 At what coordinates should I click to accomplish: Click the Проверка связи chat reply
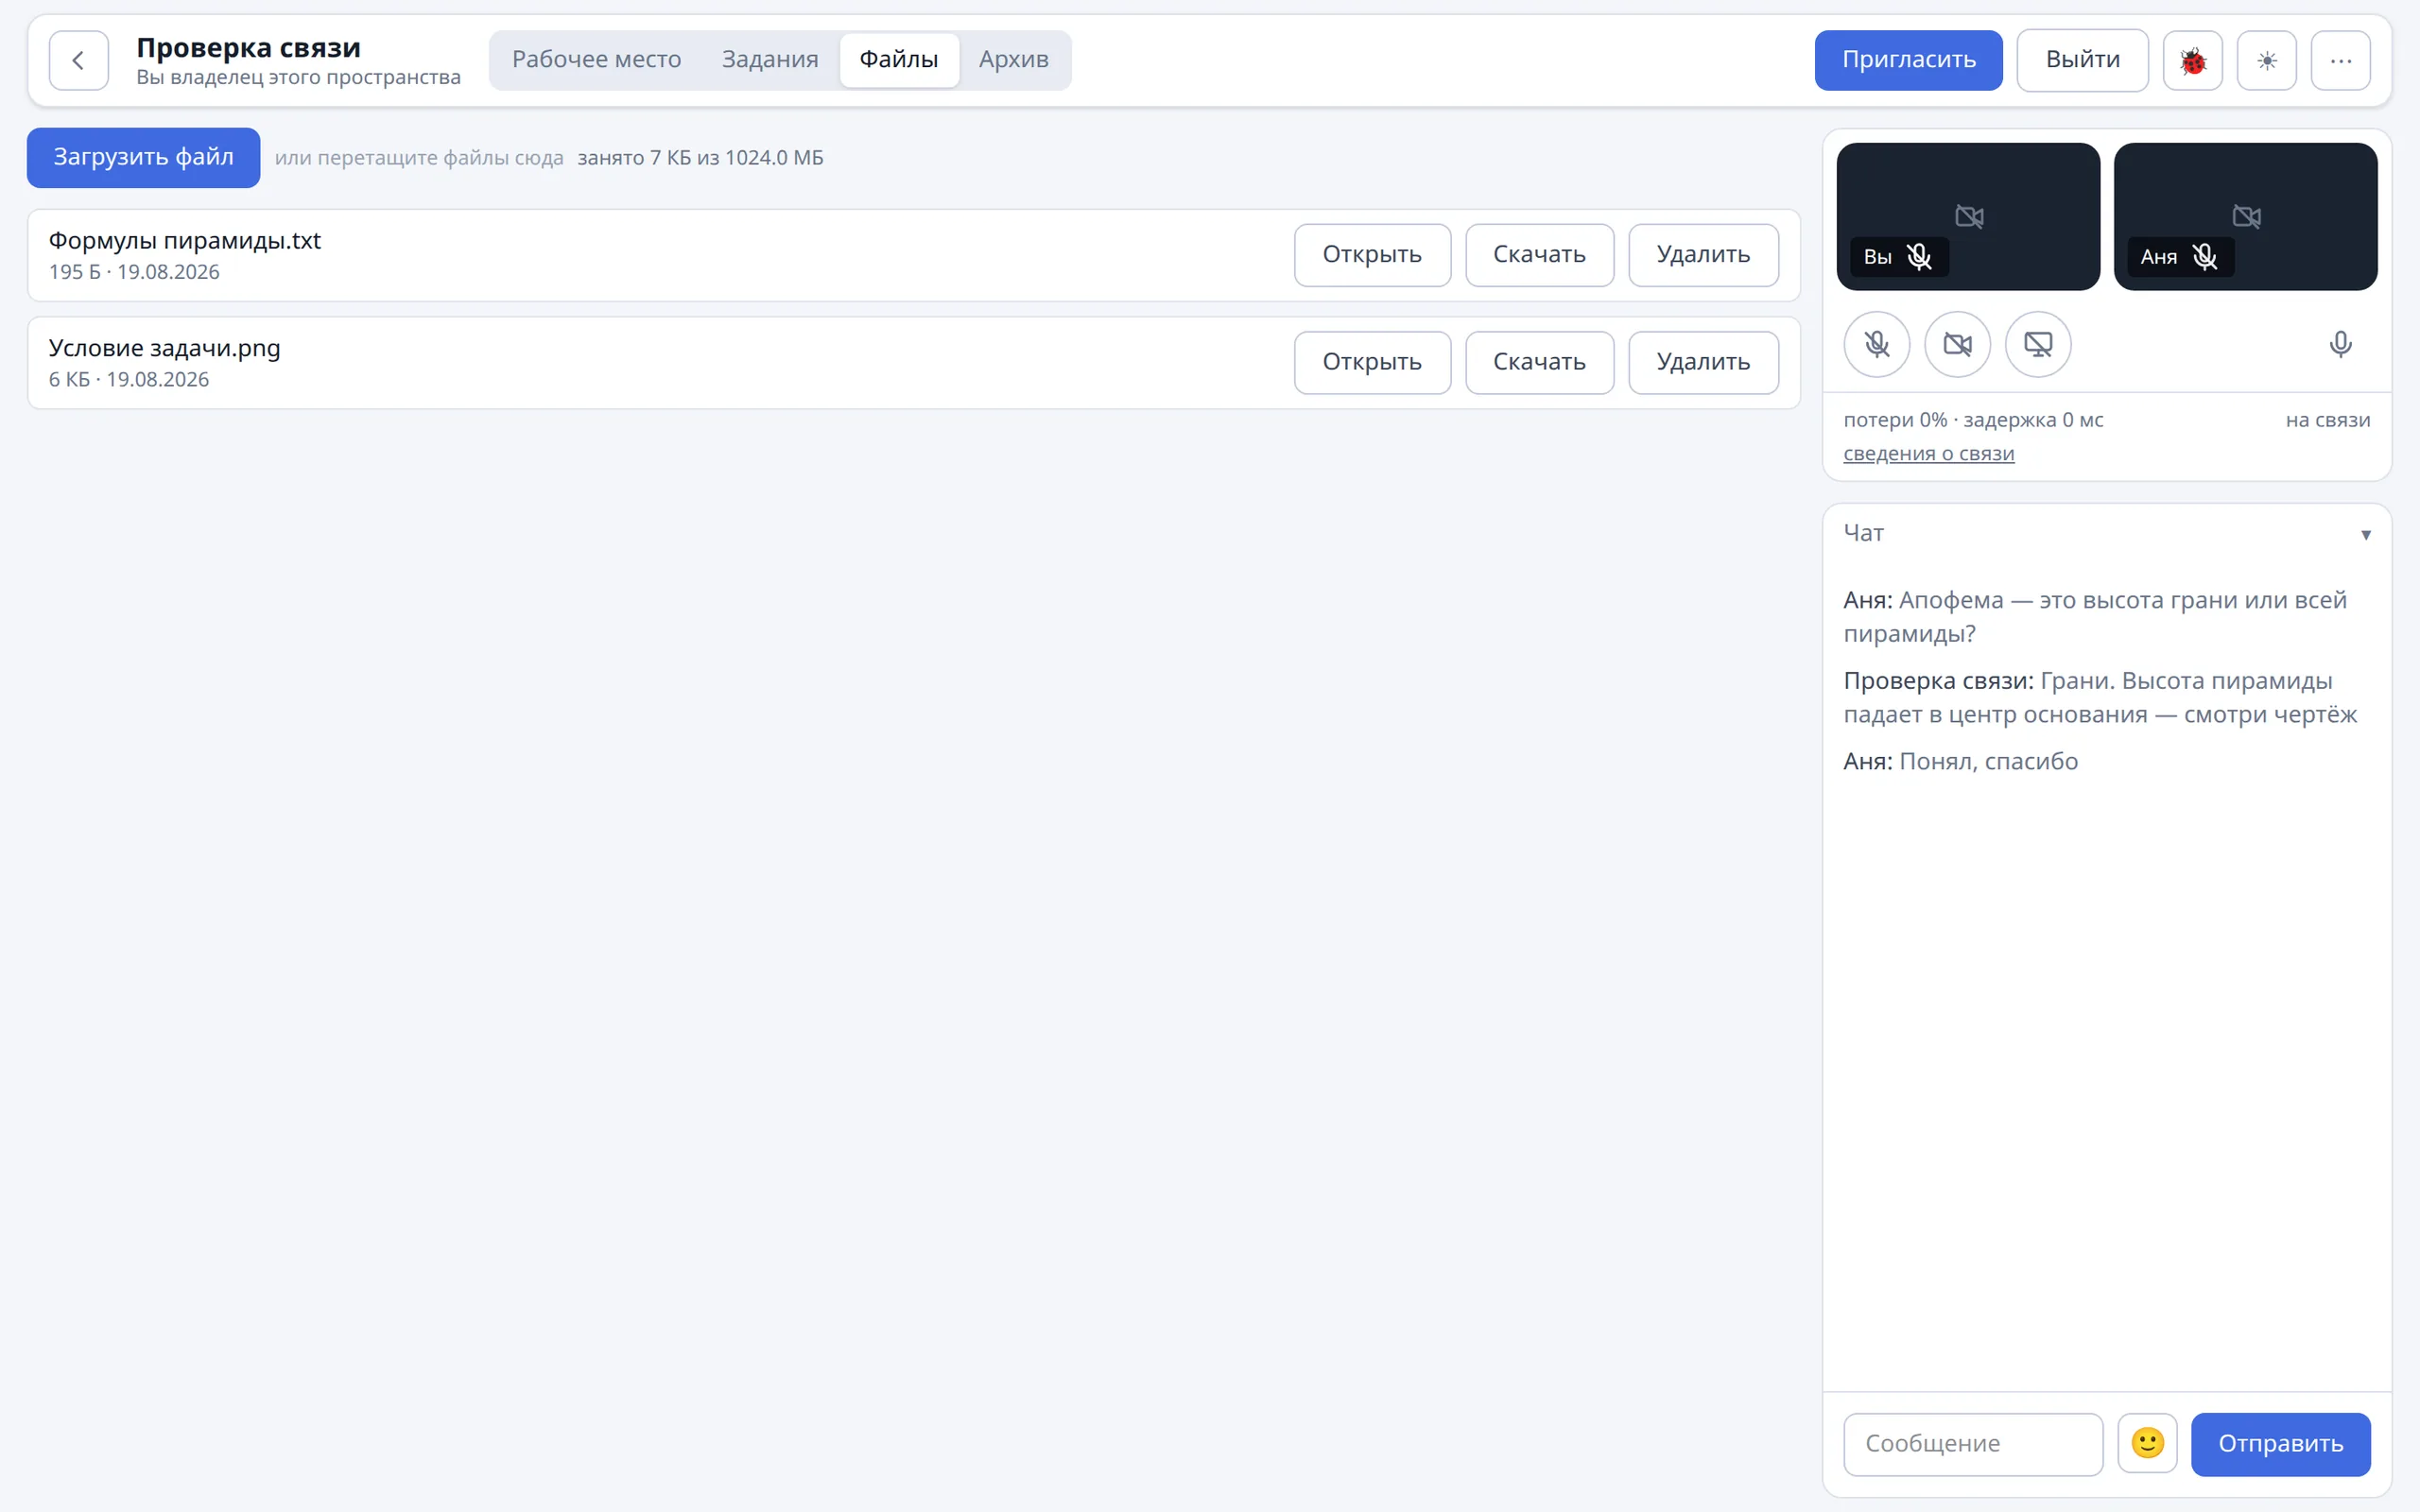coord(2100,697)
